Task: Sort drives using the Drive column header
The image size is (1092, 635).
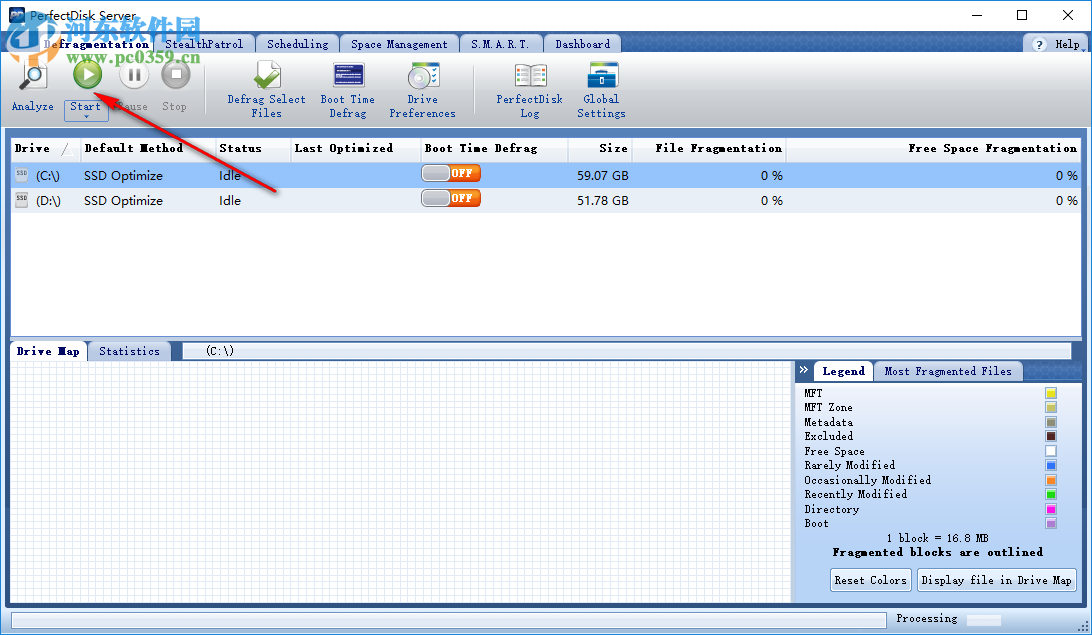Action: tap(31, 148)
